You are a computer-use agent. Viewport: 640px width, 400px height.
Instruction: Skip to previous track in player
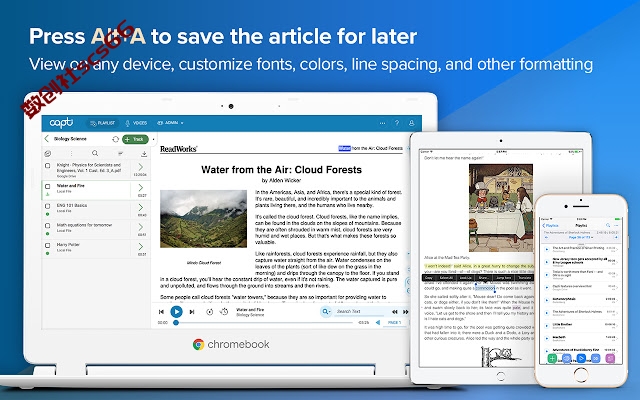click(161, 312)
